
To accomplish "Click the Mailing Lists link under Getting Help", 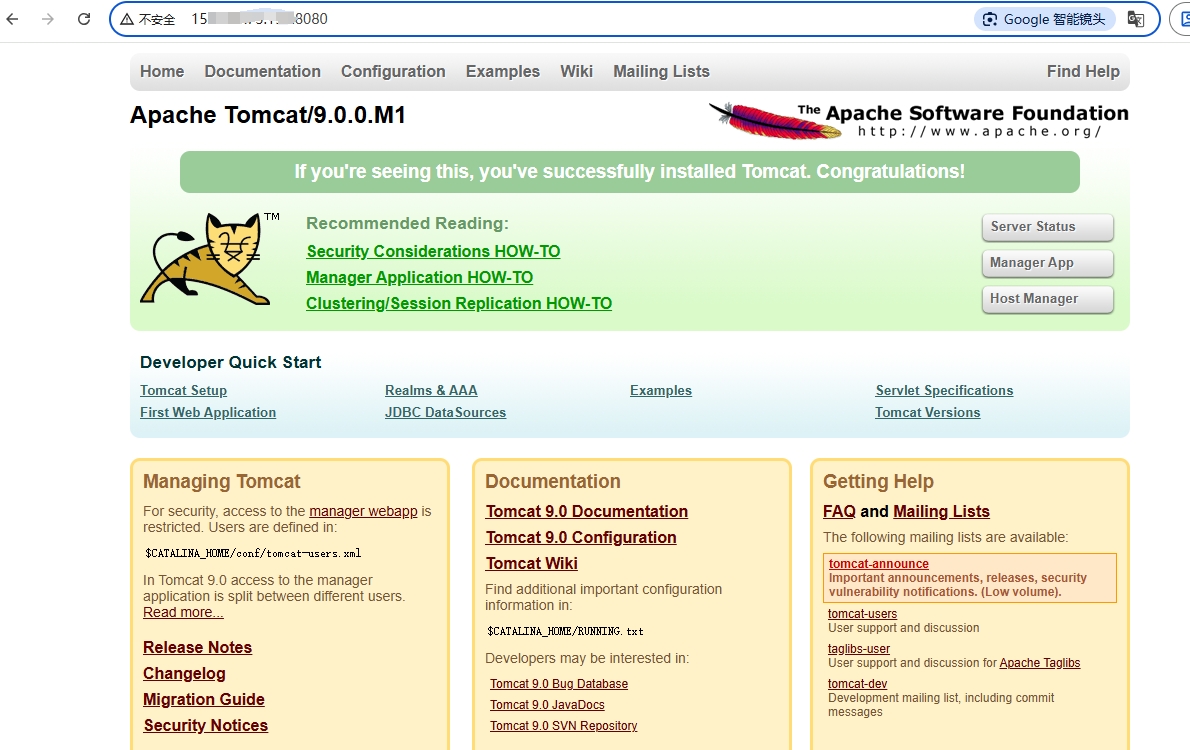I will tap(941, 512).
